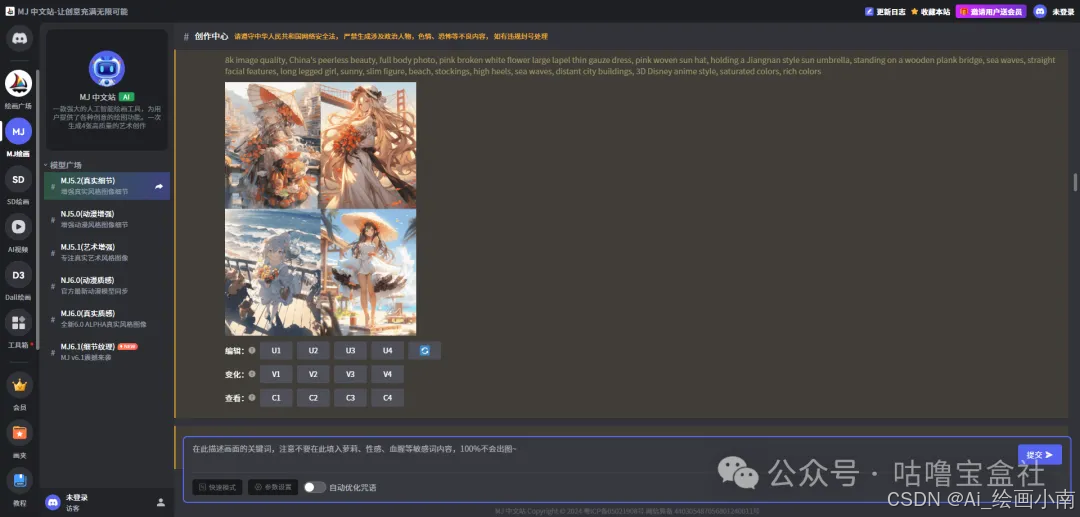The height and width of the screenshot is (517, 1080).
Task: Click V4 variation button
Action: pyautogui.click(x=388, y=374)
